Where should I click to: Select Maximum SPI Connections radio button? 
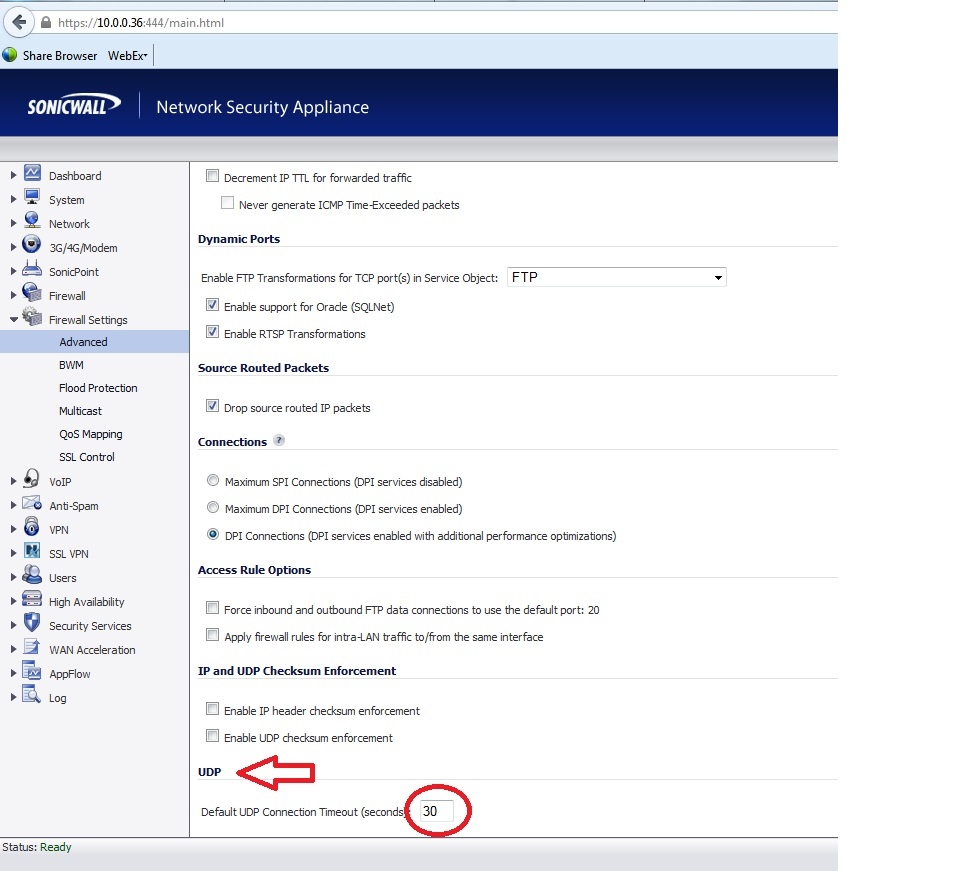pos(212,480)
